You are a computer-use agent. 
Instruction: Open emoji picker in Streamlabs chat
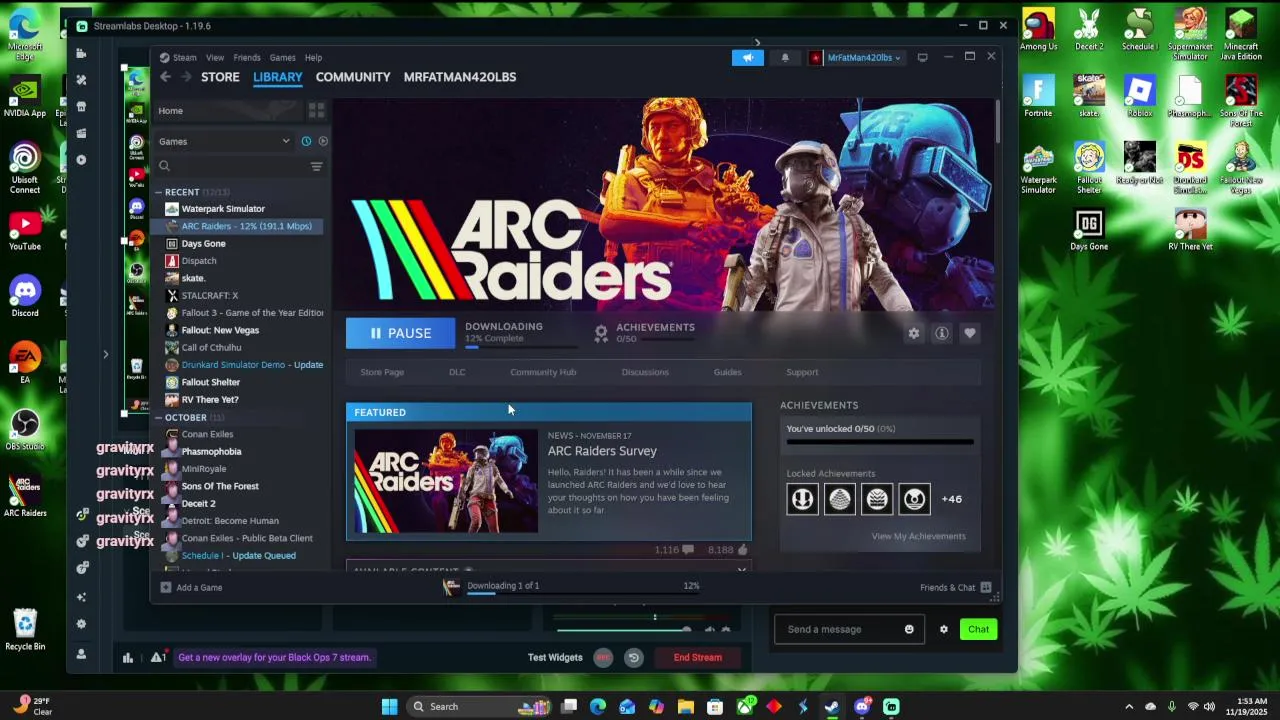[x=909, y=629]
